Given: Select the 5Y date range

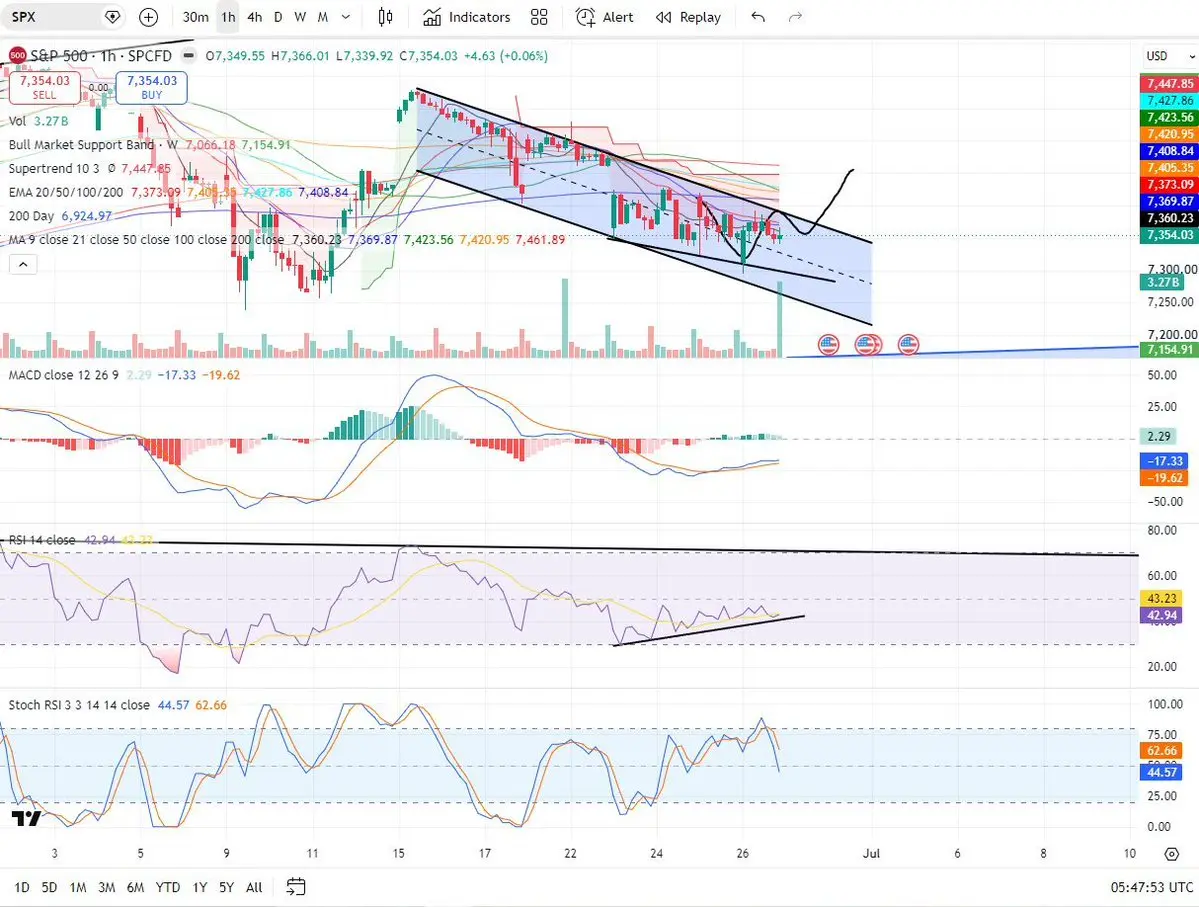Looking at the screenshot, I should tap(226, 887).
